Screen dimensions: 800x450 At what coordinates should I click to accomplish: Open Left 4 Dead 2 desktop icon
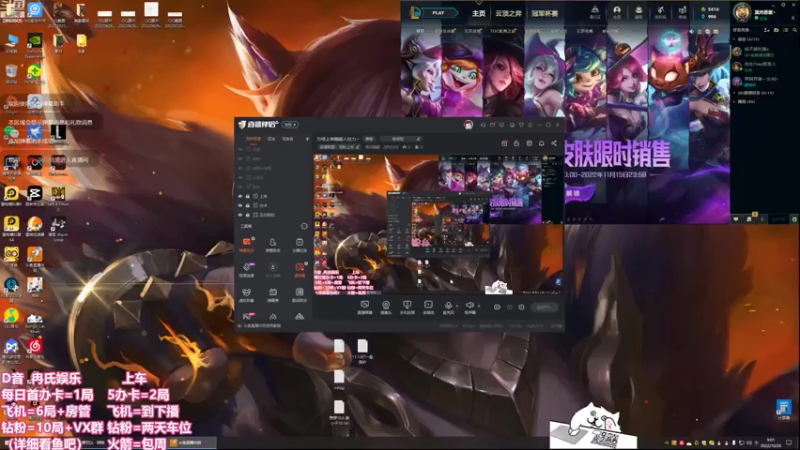[58, 197]
